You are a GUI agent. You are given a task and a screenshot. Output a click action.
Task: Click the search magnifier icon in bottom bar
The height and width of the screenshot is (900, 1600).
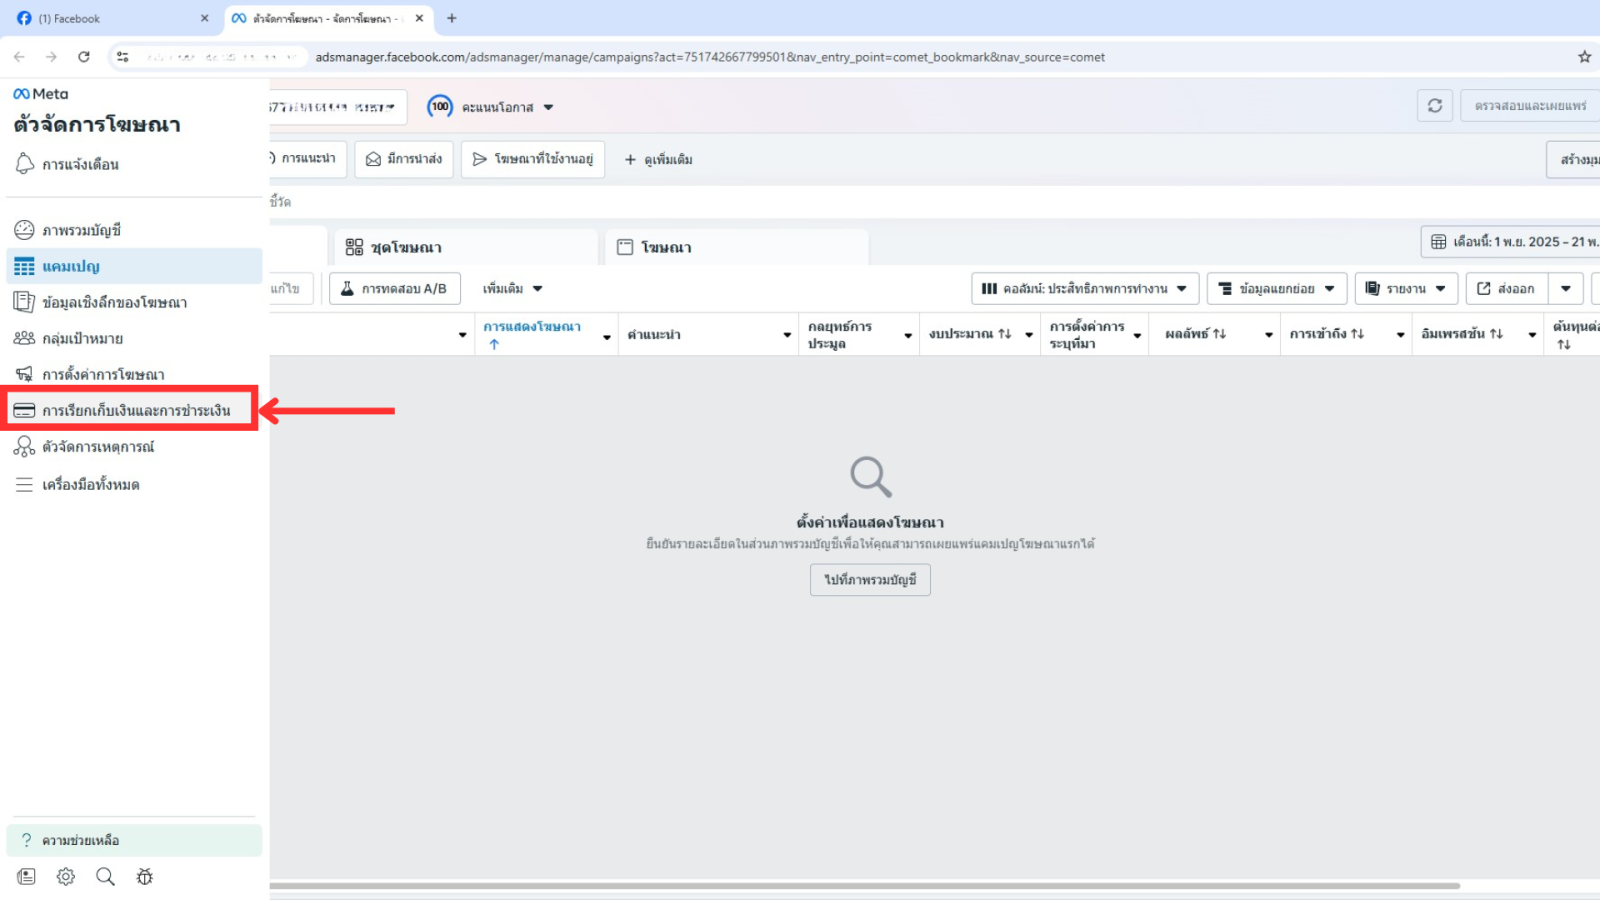point(105,877)
